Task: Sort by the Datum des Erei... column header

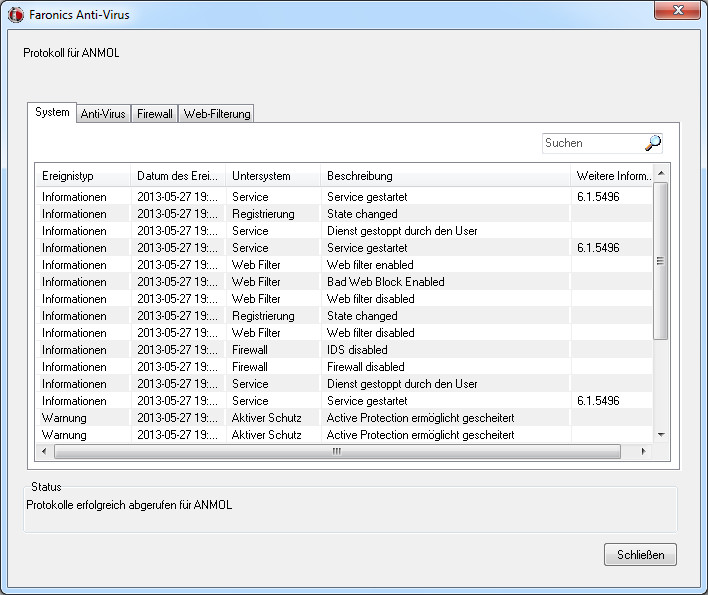Action: (x=178, y=176)
